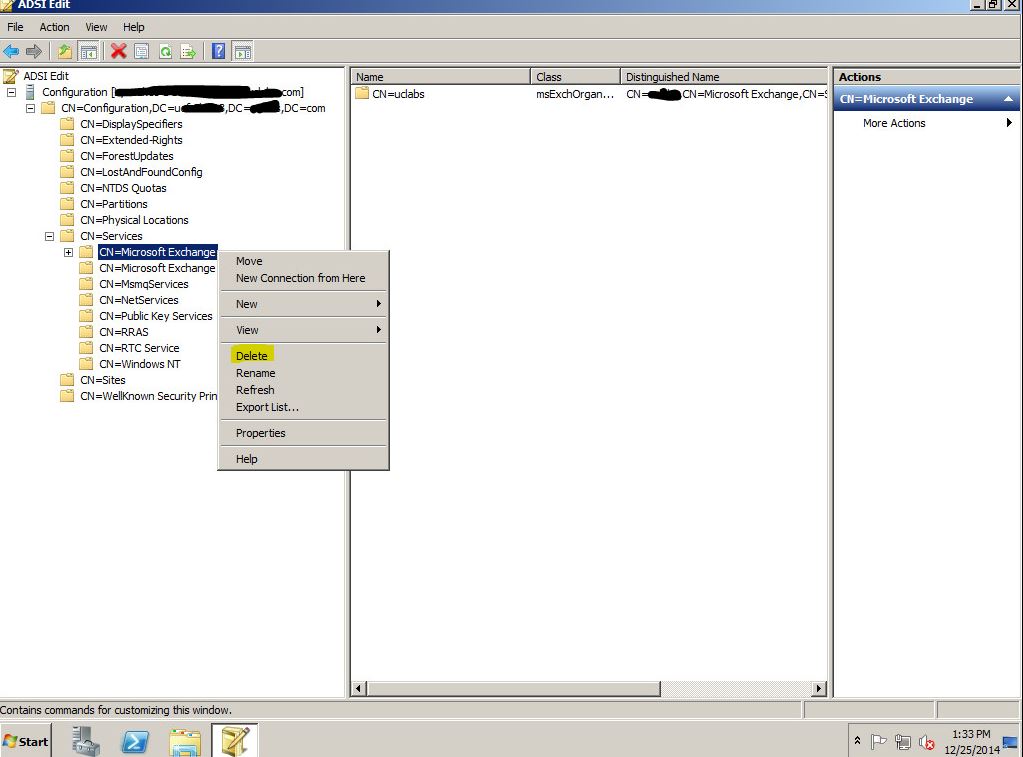Click the horizontal scrollbar thumb

click(x=513, y=688)
